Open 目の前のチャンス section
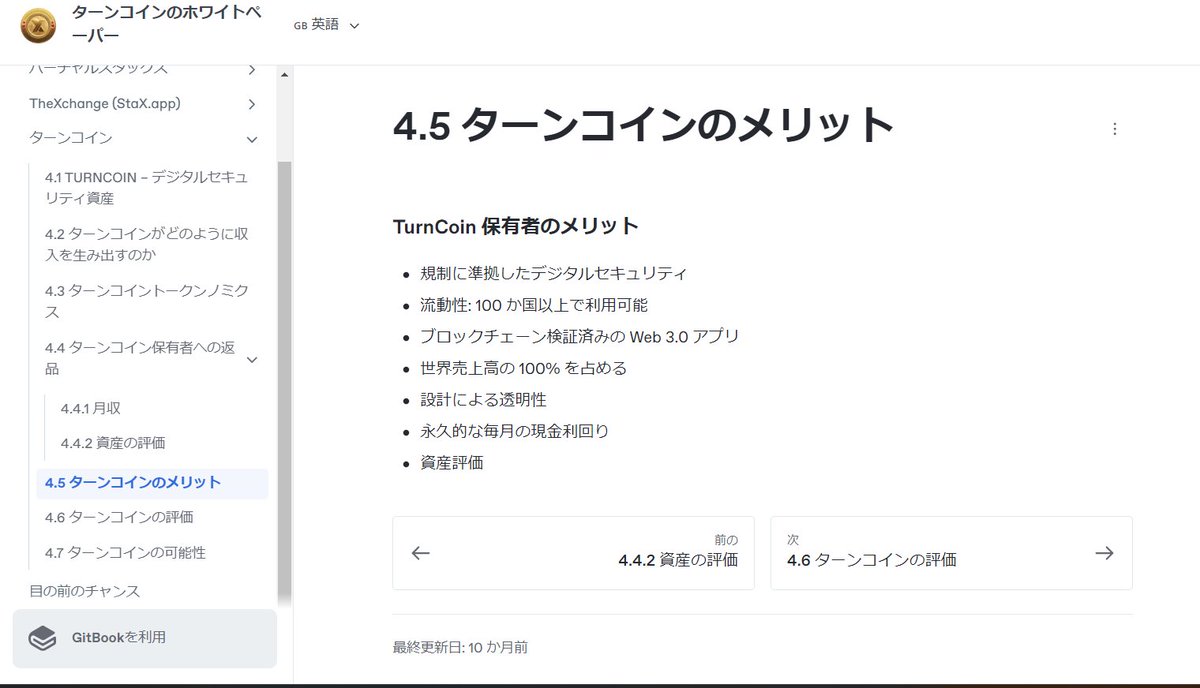The width and height of the screenshot is (1200, 688). click(x=85, y=591)
